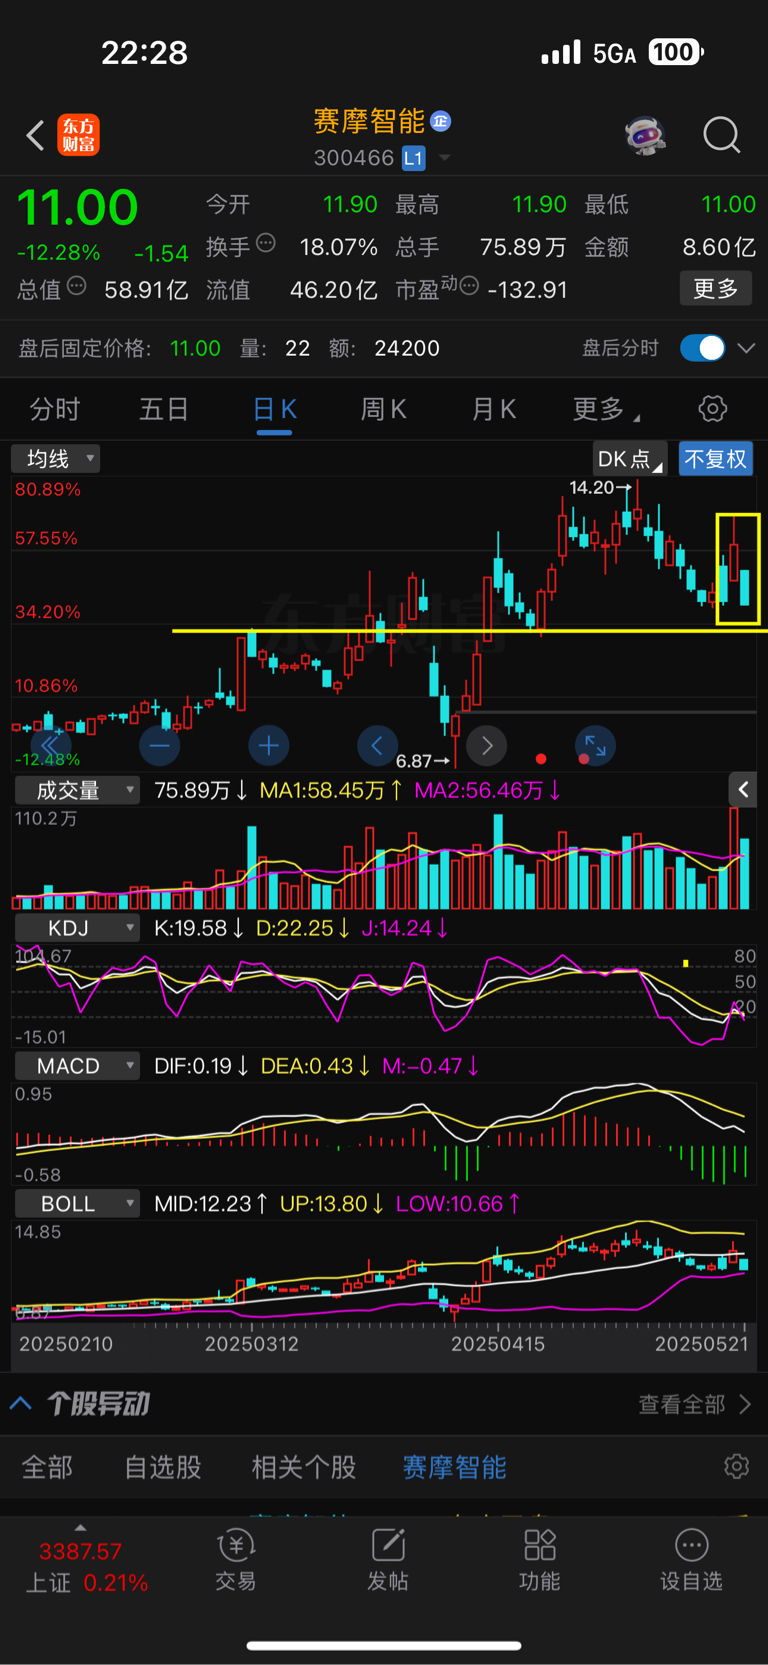Switch to 周K chart tab
This screenshot has width=768, height=1665.
pos(383,409)
